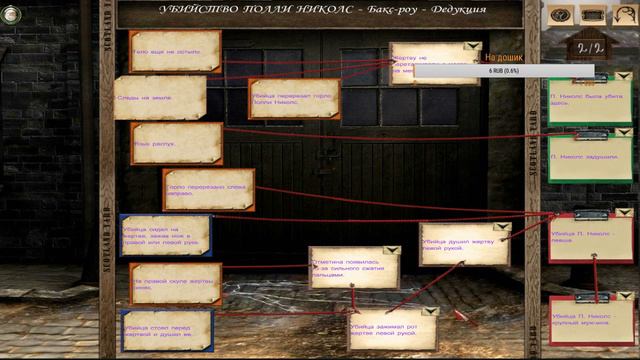
Task: Select the blue 'Убийца сидел на жертве' note
Action: 166,236
